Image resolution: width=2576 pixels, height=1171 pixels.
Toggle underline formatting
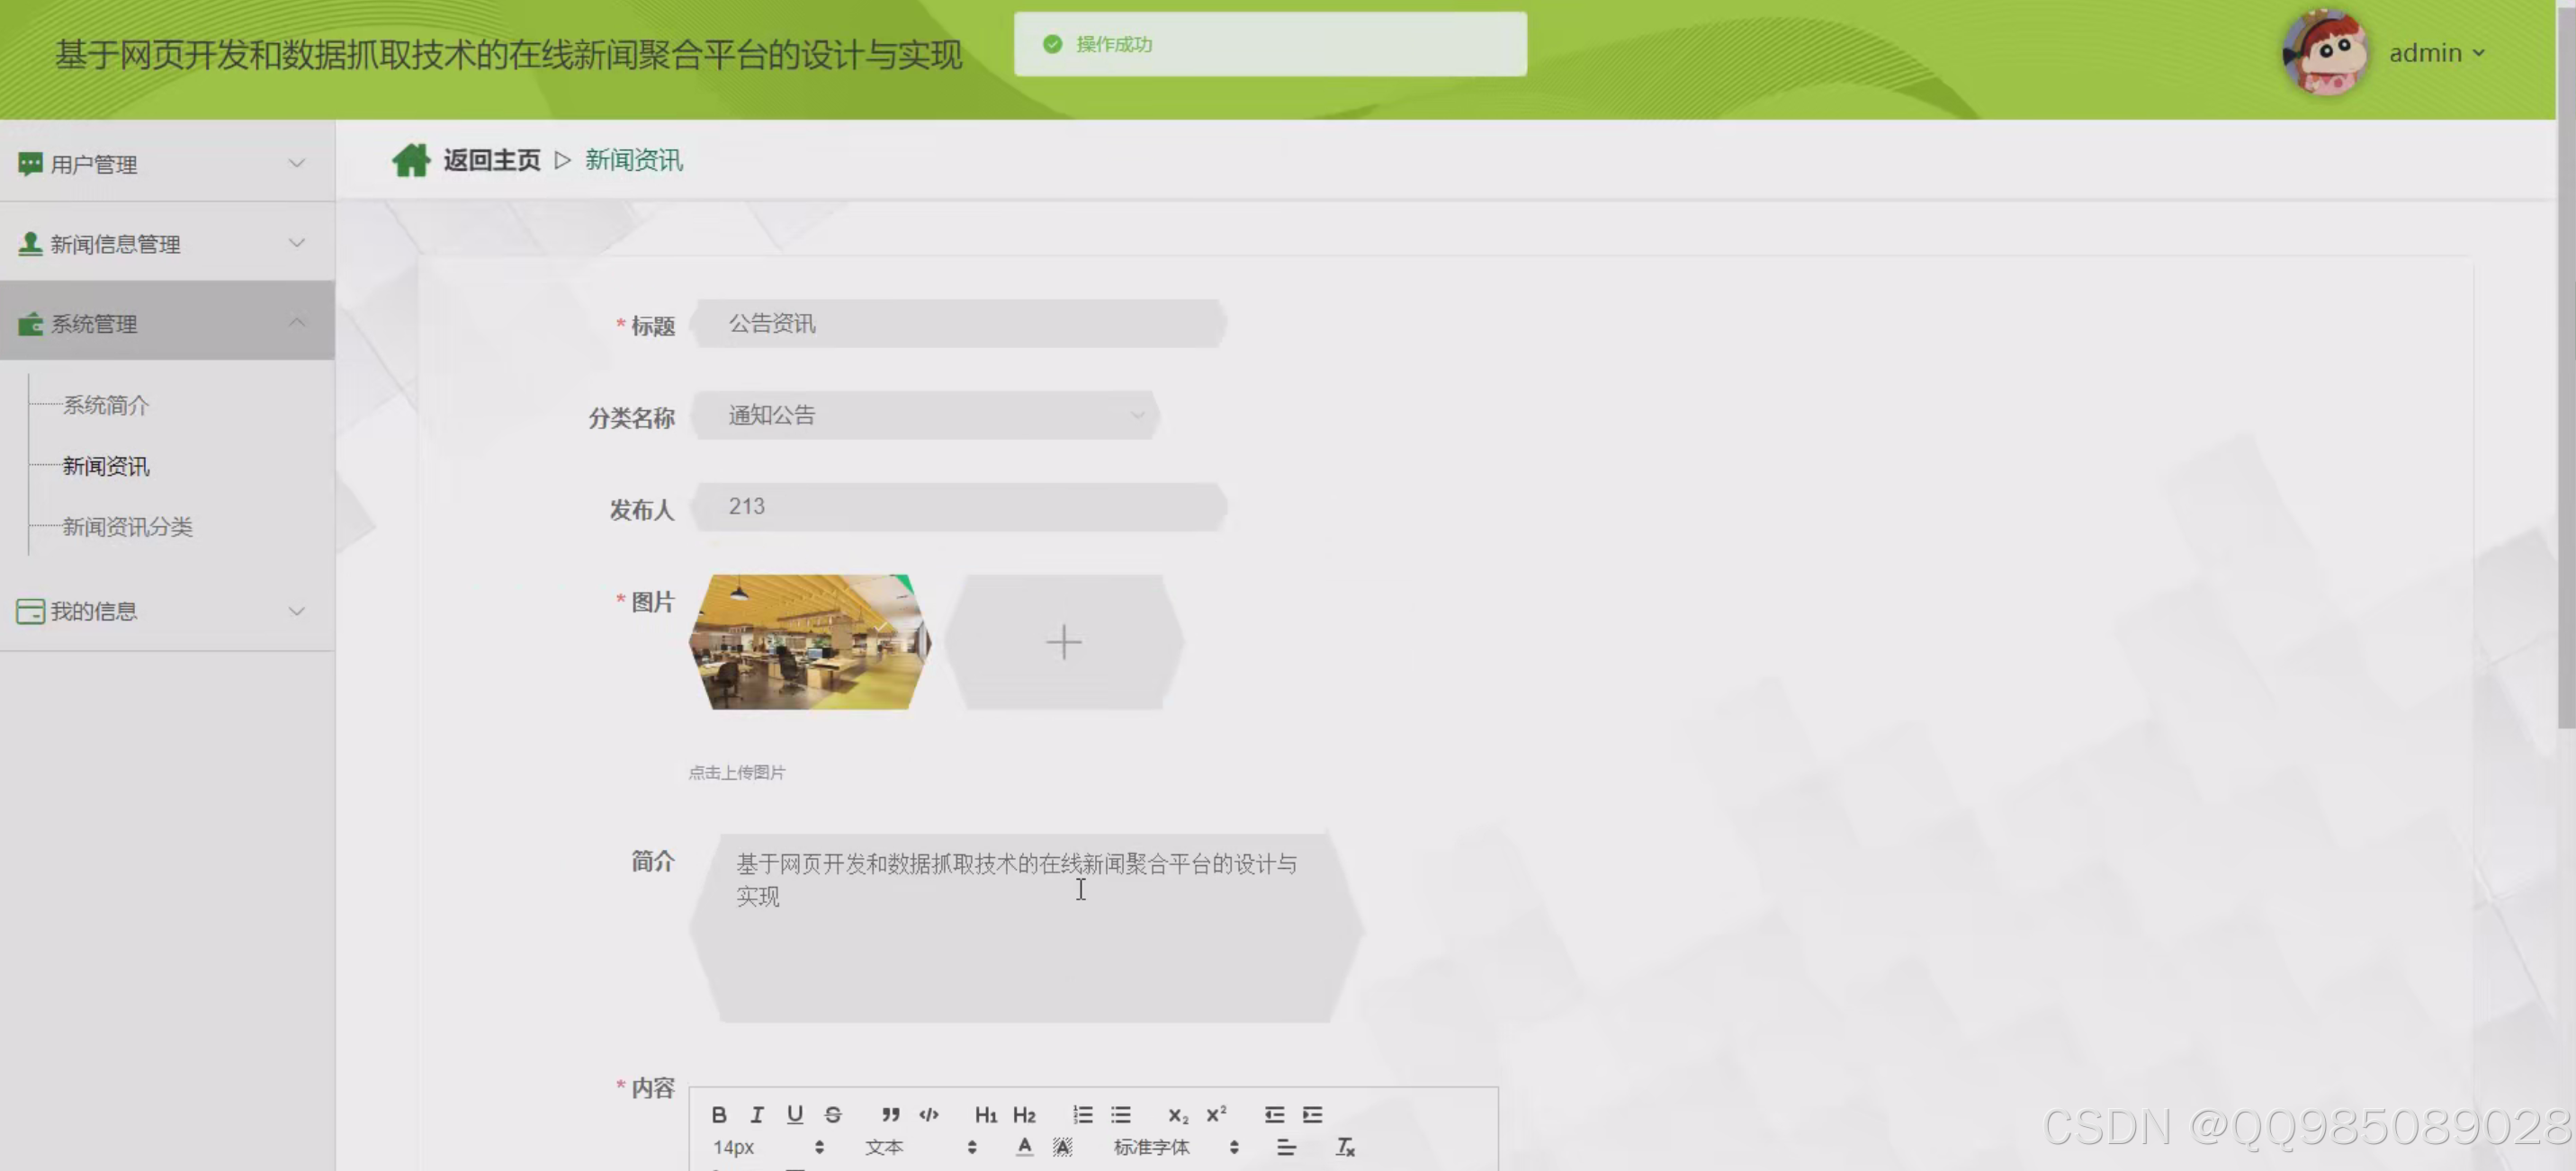(795, 1116)
